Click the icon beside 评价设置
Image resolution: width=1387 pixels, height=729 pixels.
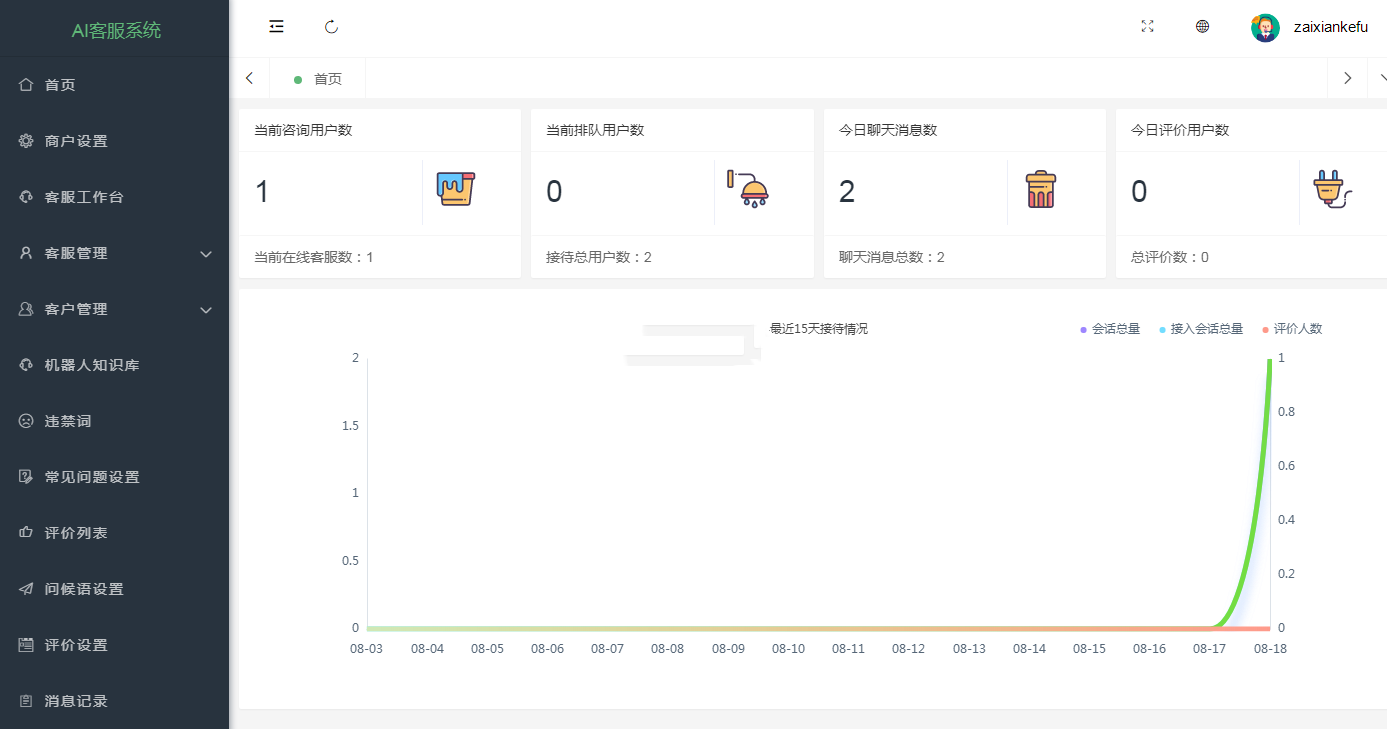(26, 645)
